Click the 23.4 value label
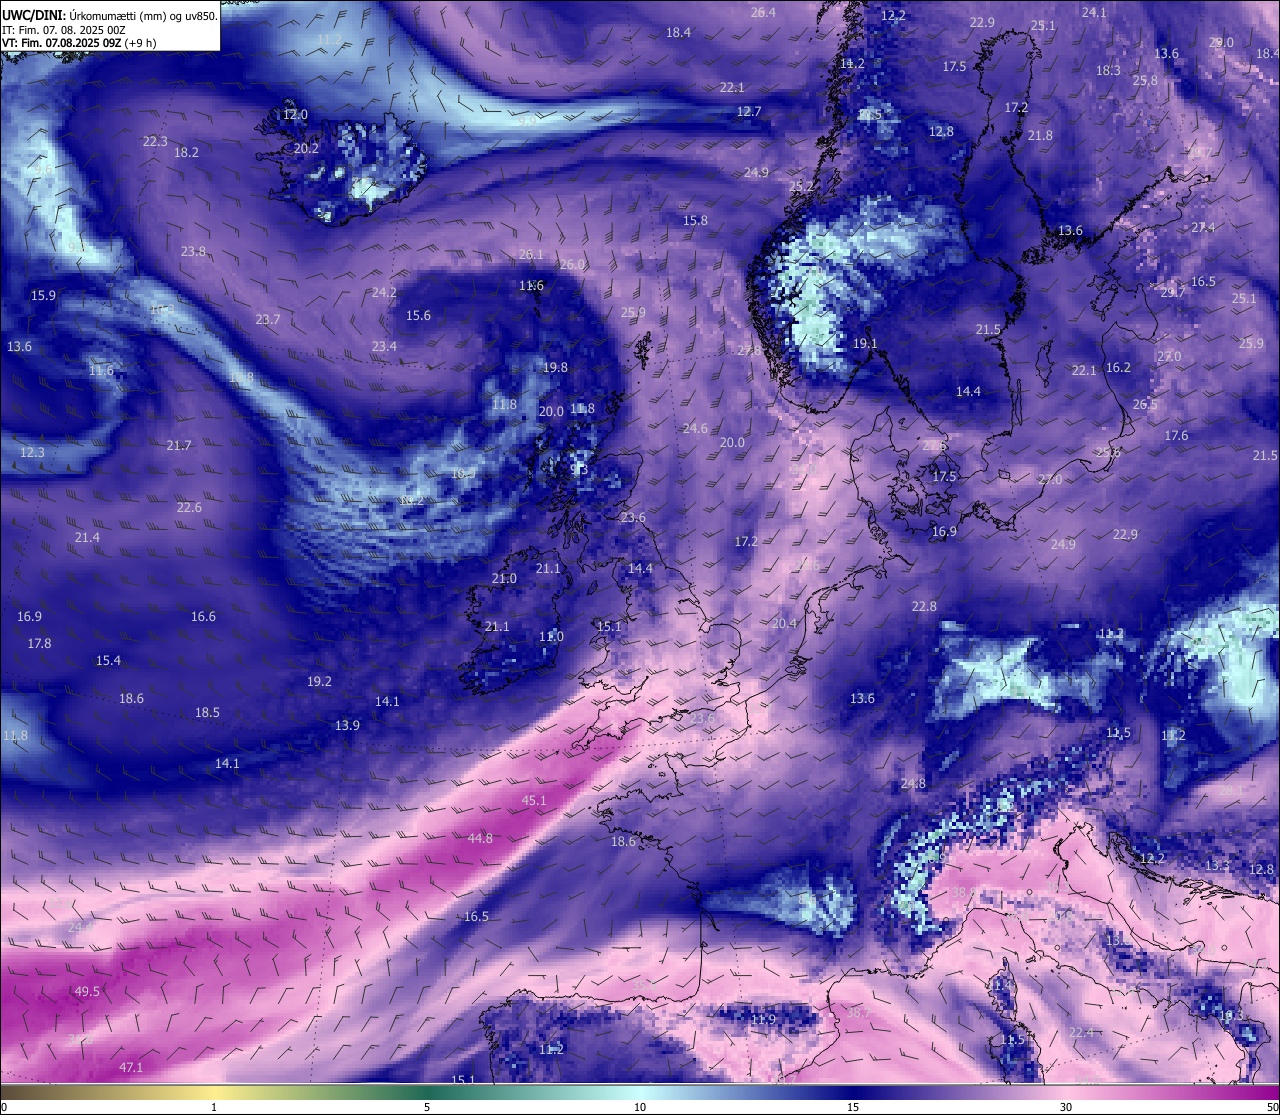The height and width of the screenshot is (1115, 1280). tap(384, 346)
